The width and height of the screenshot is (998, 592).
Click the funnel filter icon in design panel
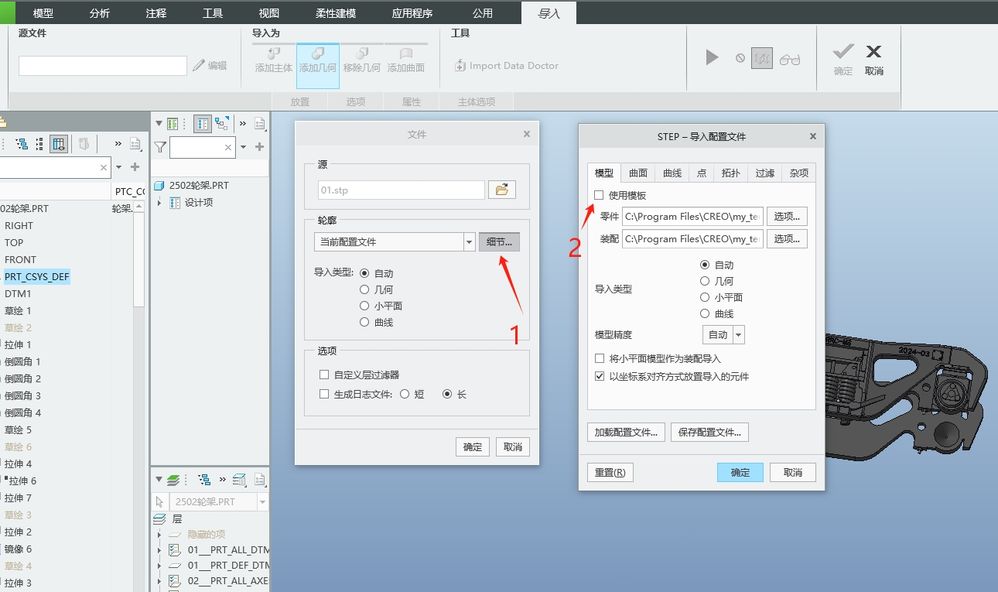point(160,148)
